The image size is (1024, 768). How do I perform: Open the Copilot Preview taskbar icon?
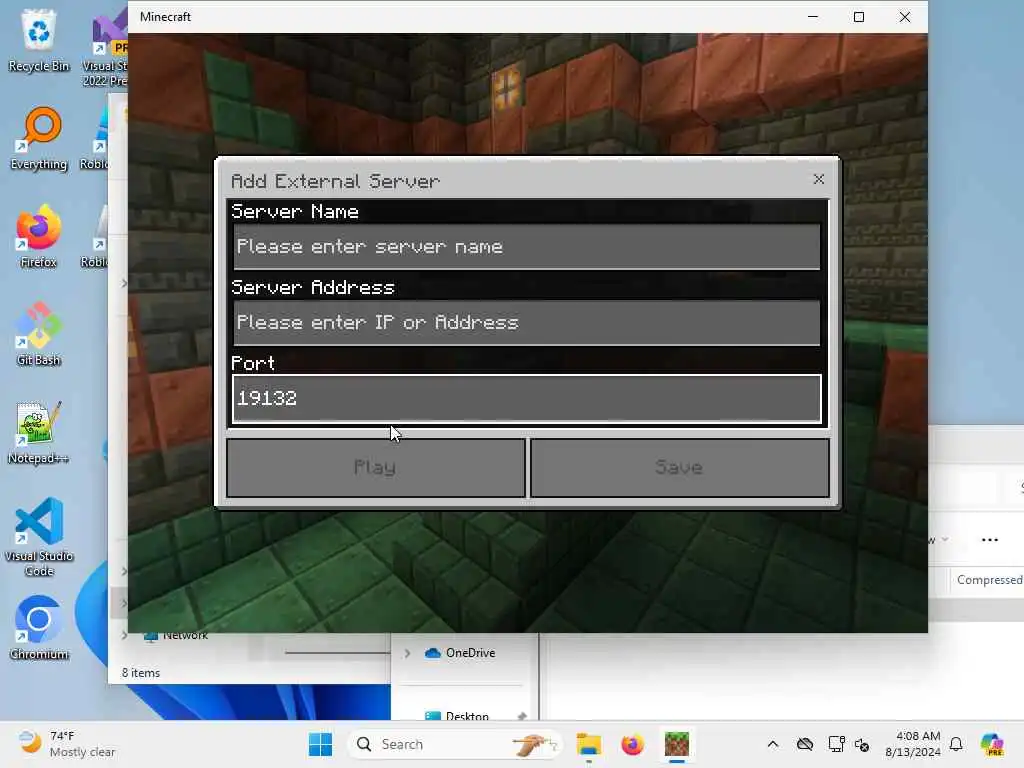[x=992, y=744]
